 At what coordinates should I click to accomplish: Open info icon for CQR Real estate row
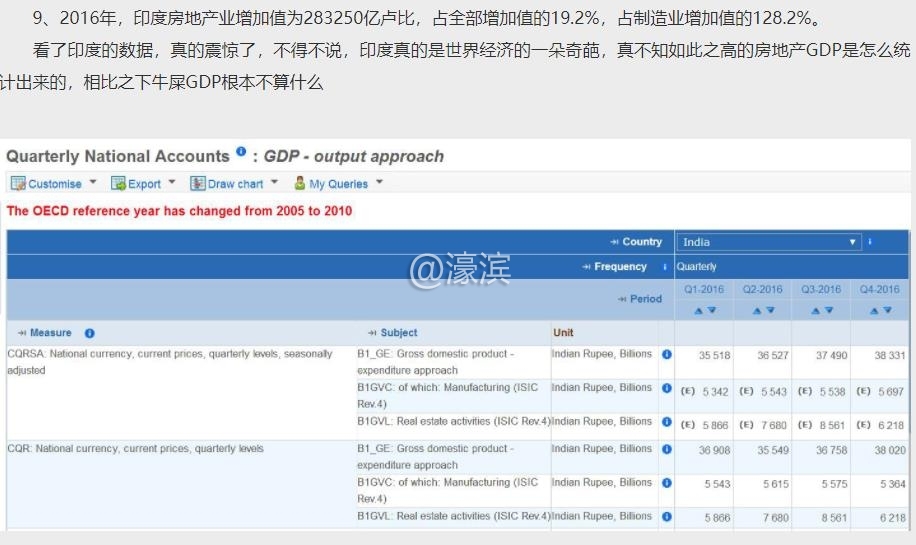click(x=667, y=517)
